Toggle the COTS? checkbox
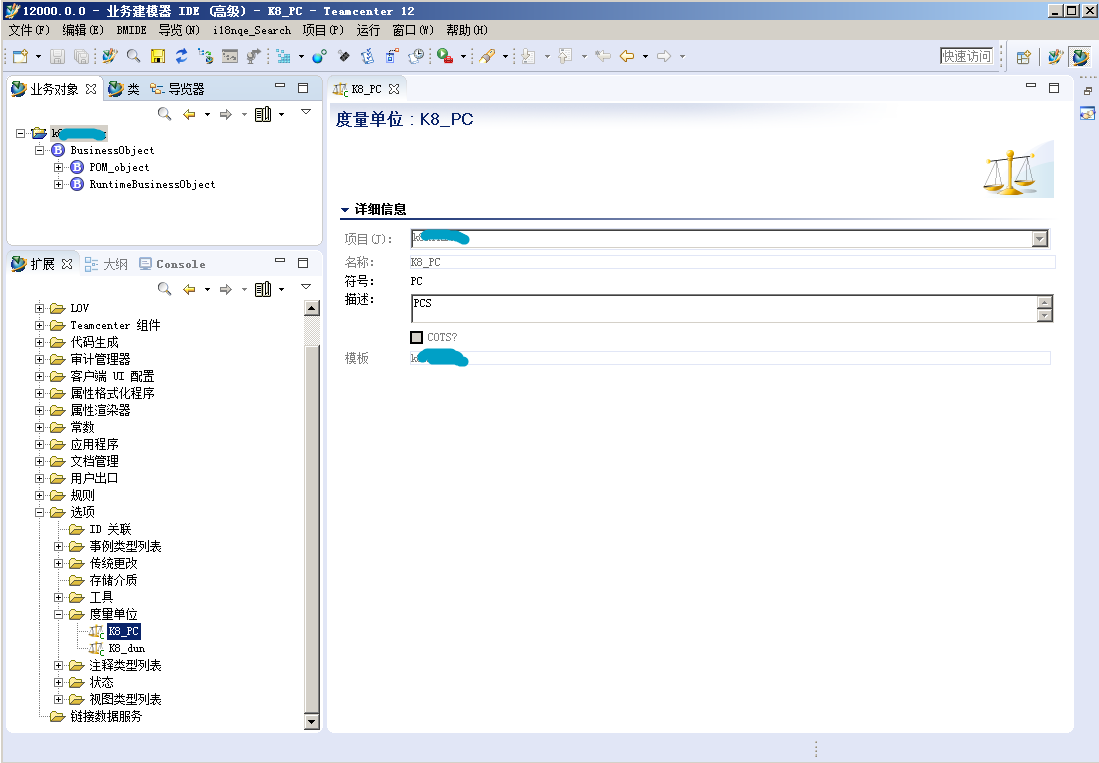 click(416, 337)
